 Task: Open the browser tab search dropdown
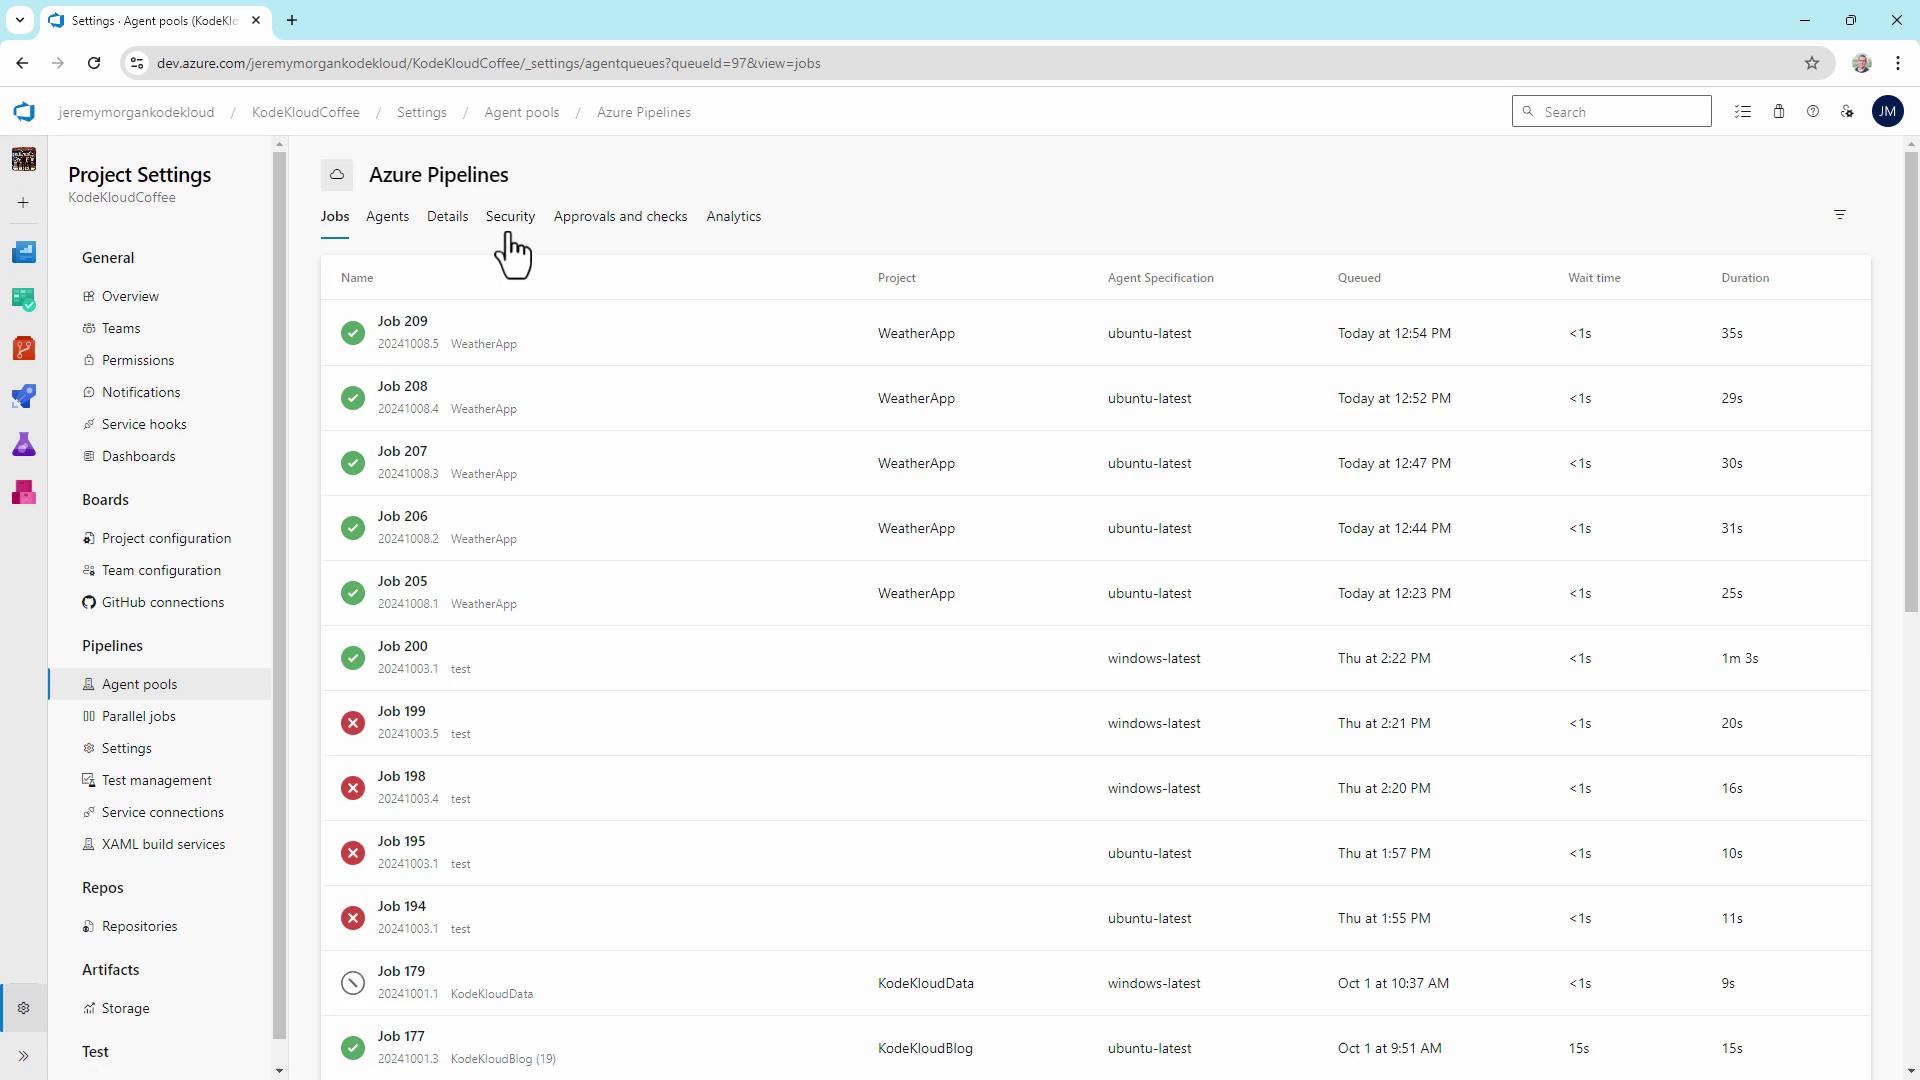[19, 20]
